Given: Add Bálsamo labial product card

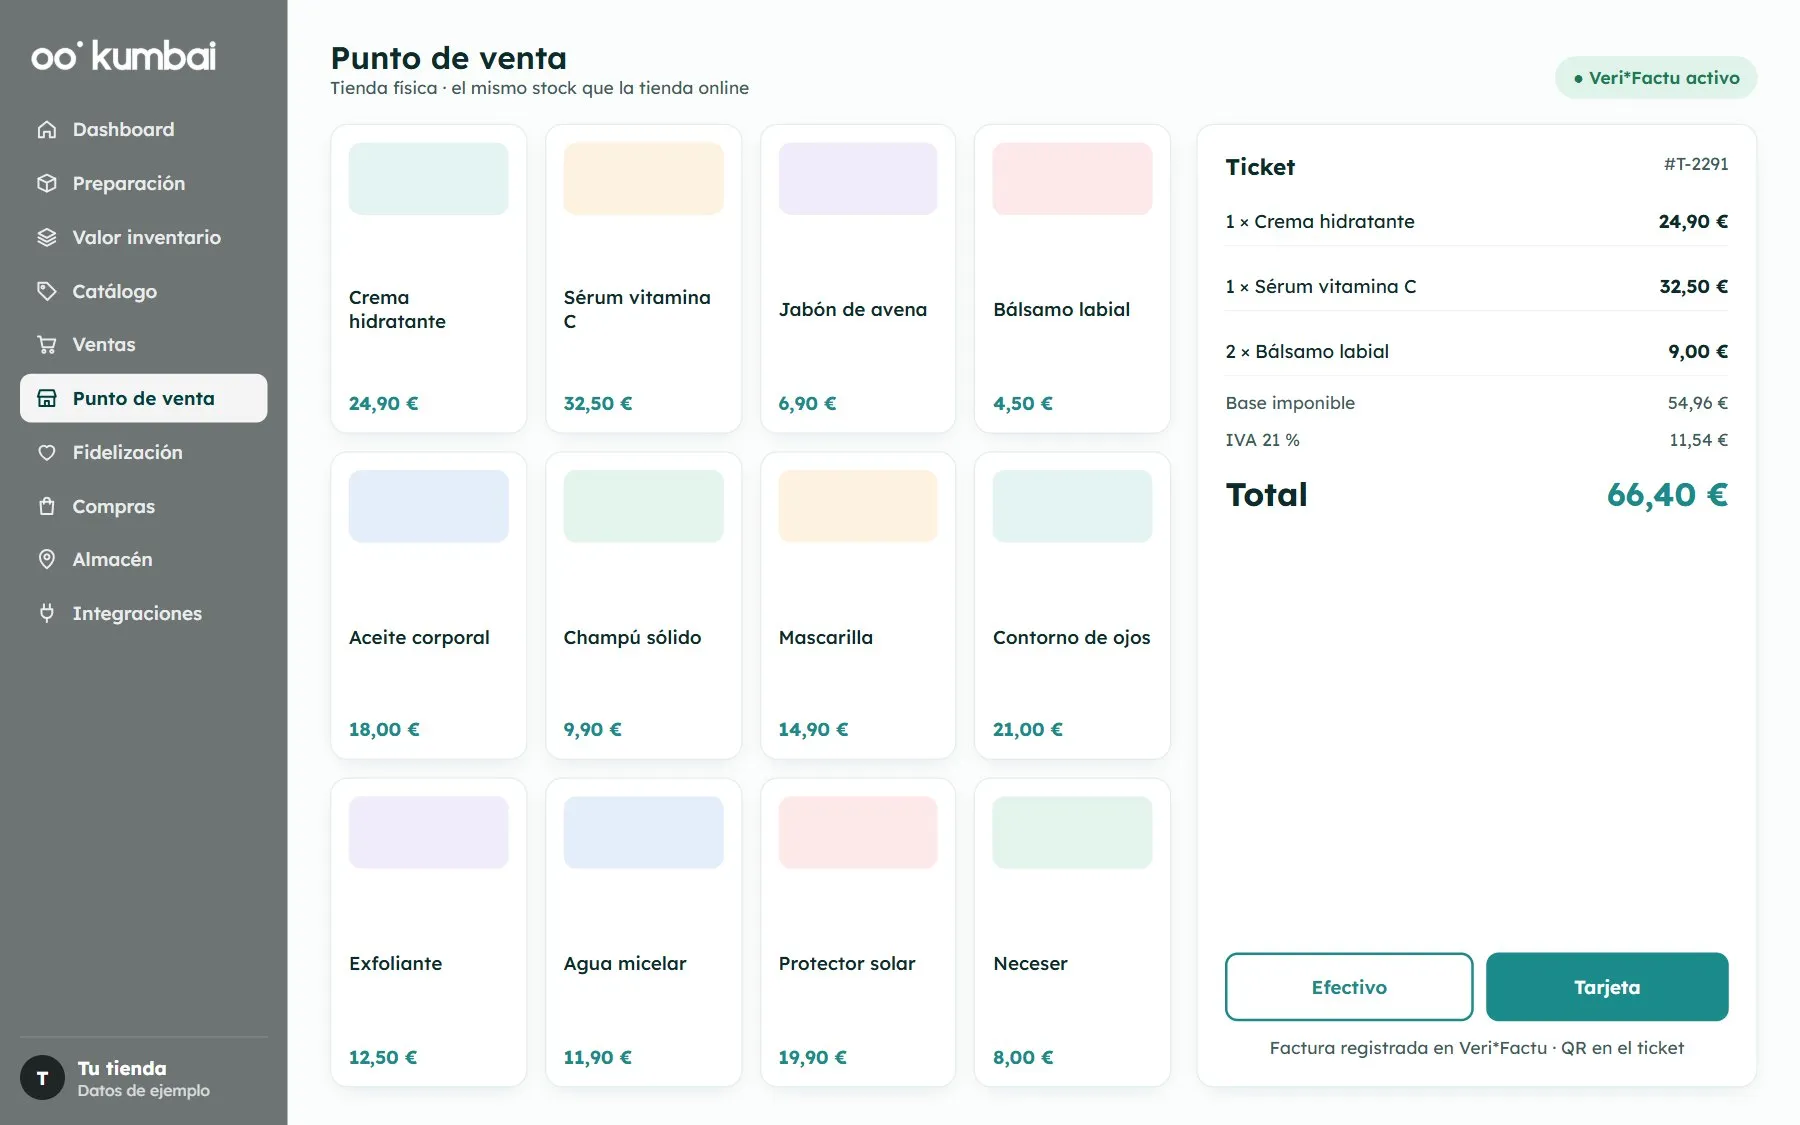Looking at the screenshot, I should tap(1072, 279).
